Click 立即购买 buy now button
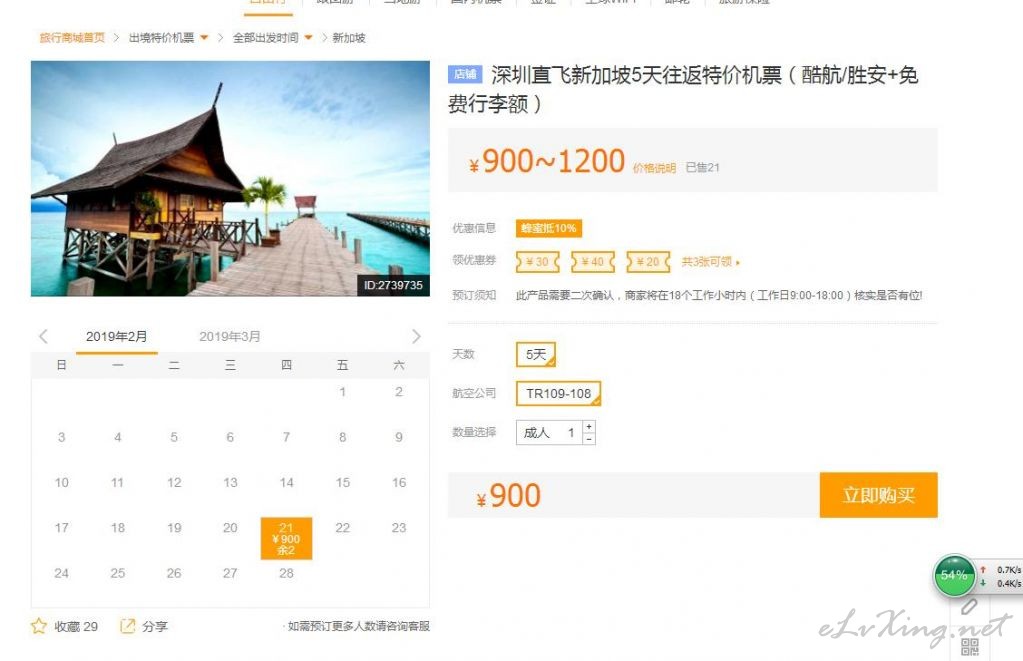This screenshot has height=661, width=1023. coord(878,495)
